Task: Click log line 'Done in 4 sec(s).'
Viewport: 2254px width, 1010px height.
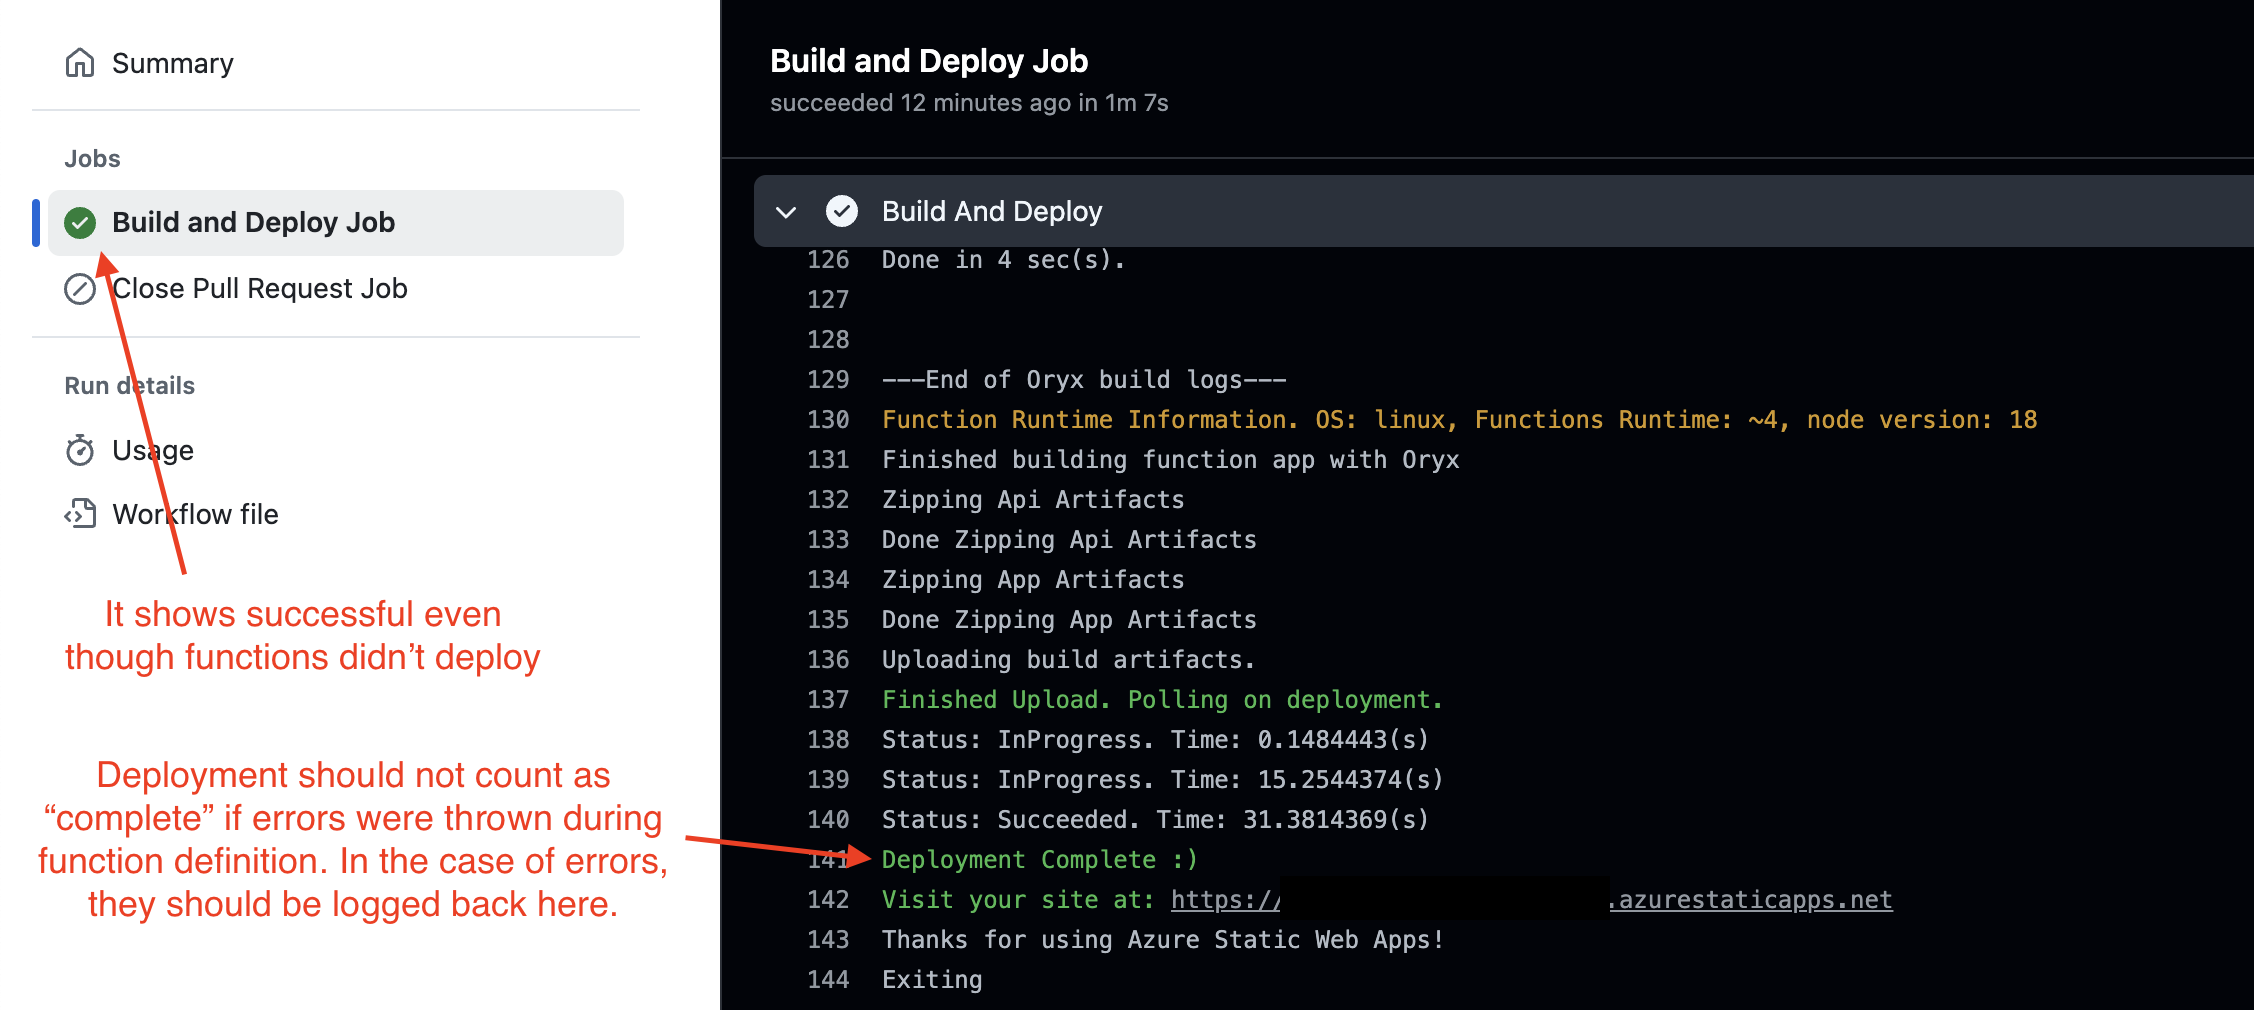Action: point(1004,260)
